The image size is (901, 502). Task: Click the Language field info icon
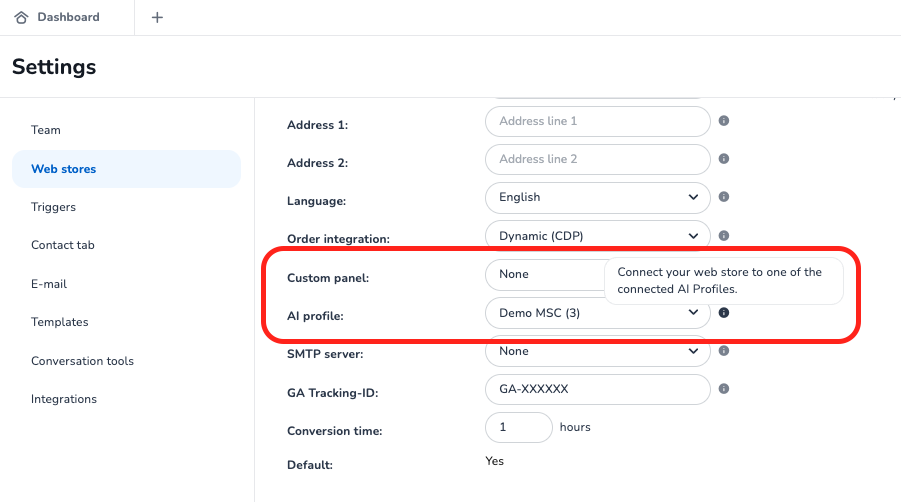click(x=724, y=198)
